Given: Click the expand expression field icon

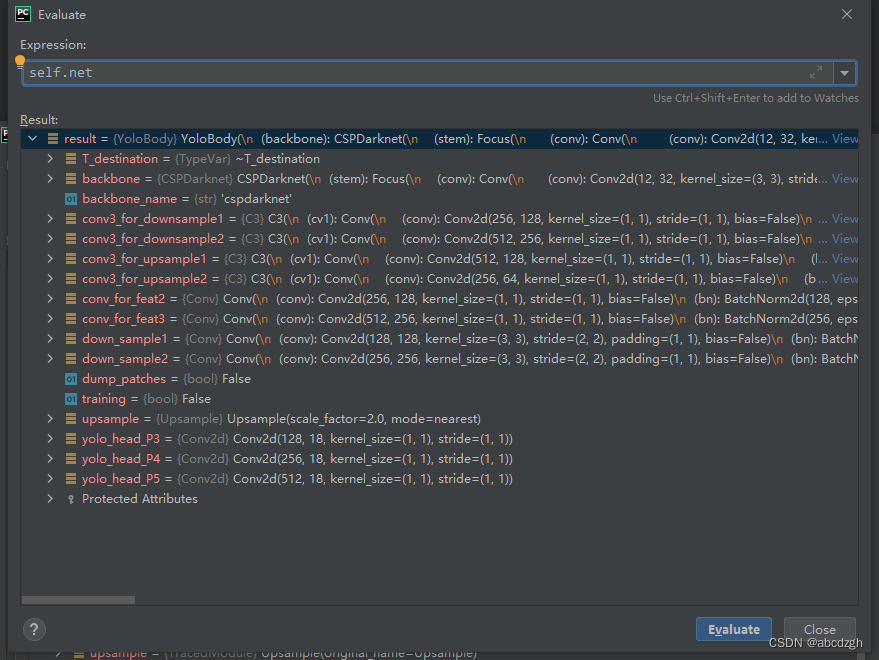Looking at the screenshot, I should pyautogui.click(x=816, y=72).
